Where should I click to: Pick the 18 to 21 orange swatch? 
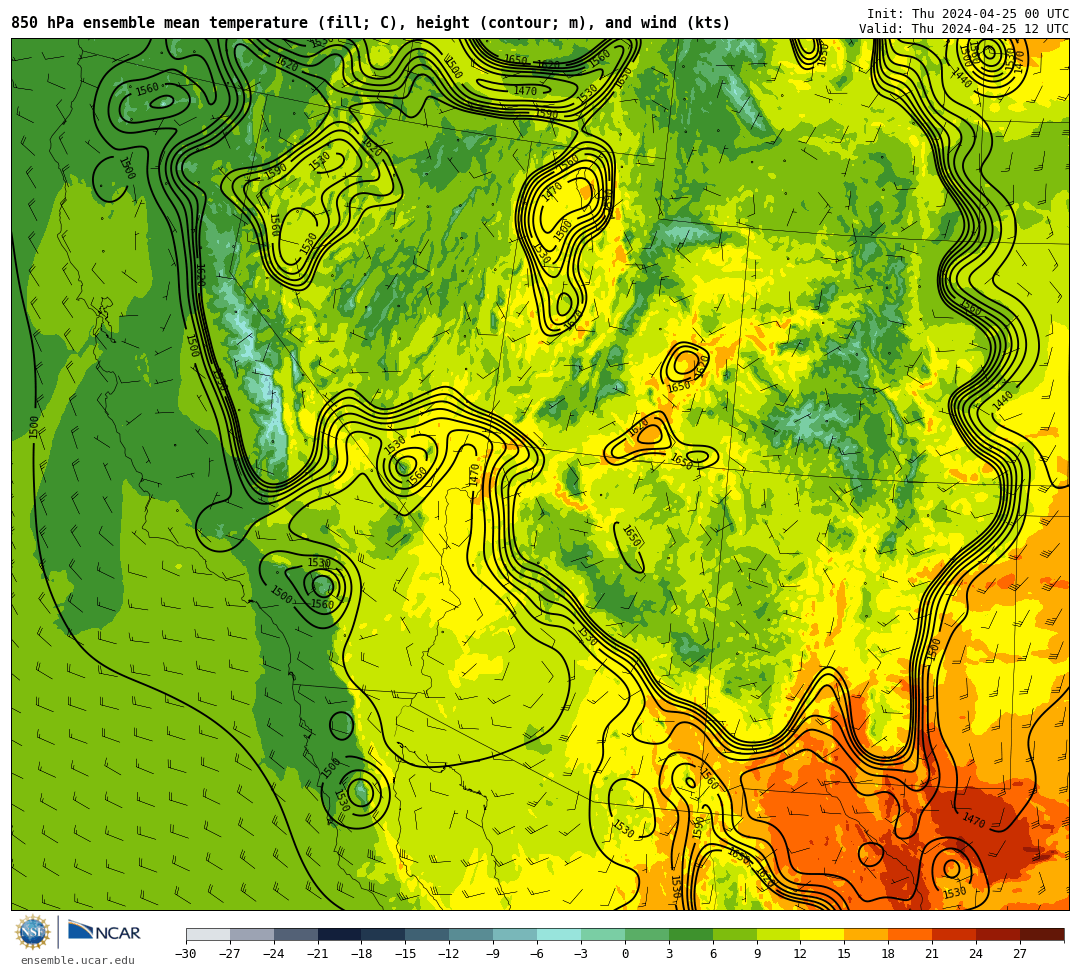tap(911, 934)
